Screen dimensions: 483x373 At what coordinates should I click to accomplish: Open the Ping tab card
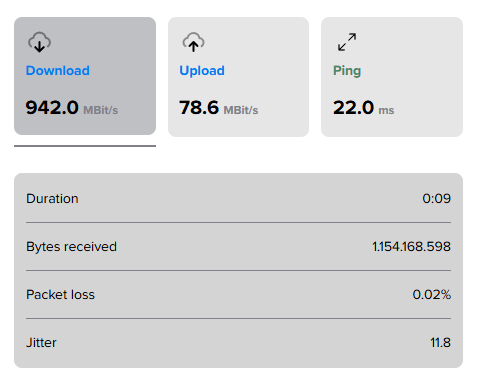point(392,77)
